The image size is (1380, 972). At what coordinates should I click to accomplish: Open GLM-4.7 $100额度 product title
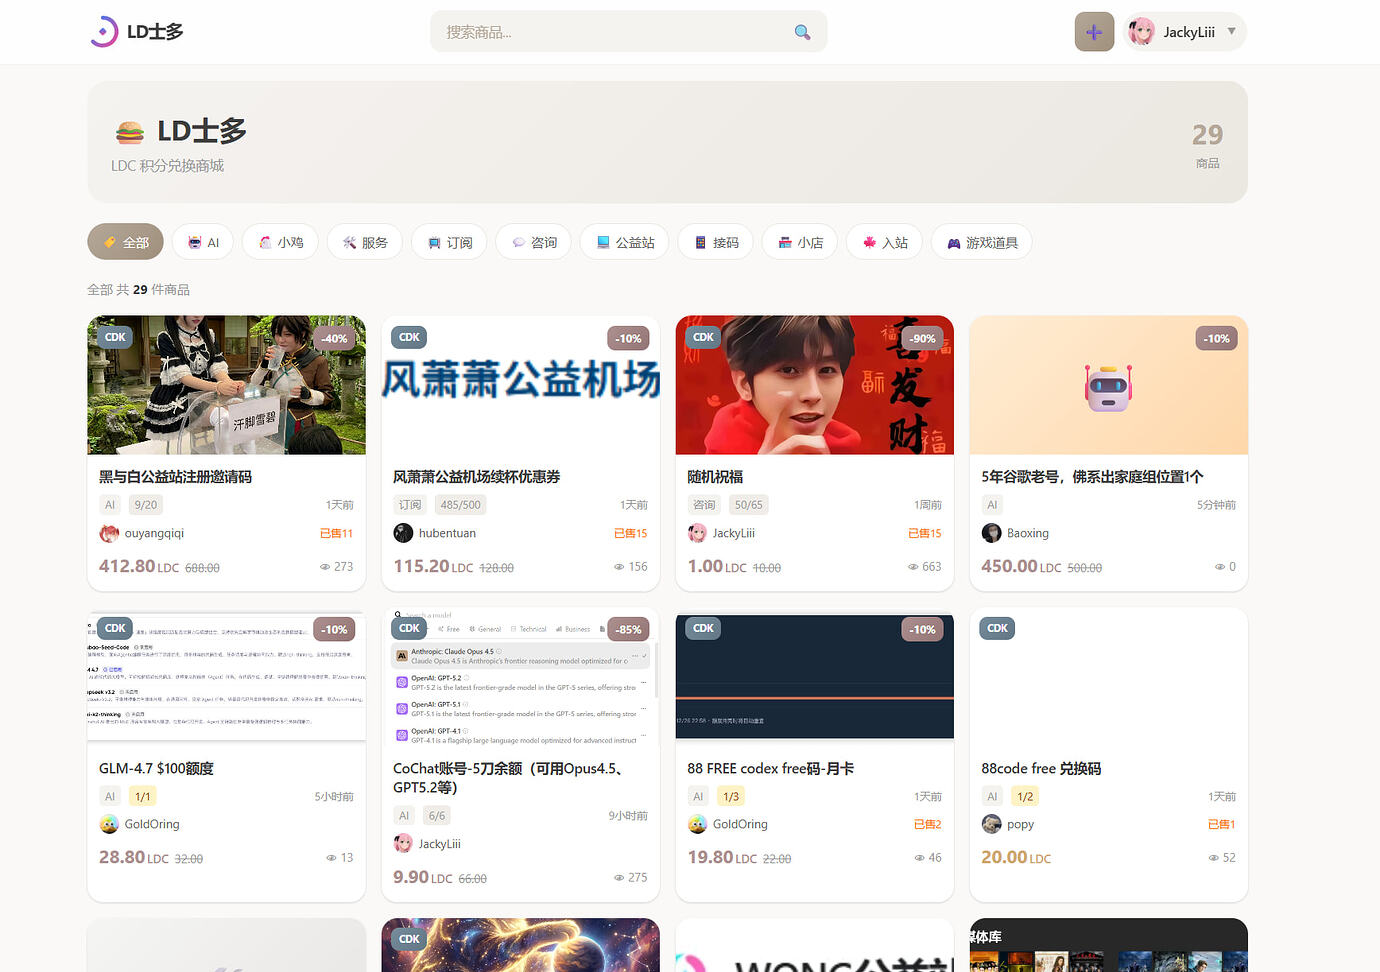156,768
